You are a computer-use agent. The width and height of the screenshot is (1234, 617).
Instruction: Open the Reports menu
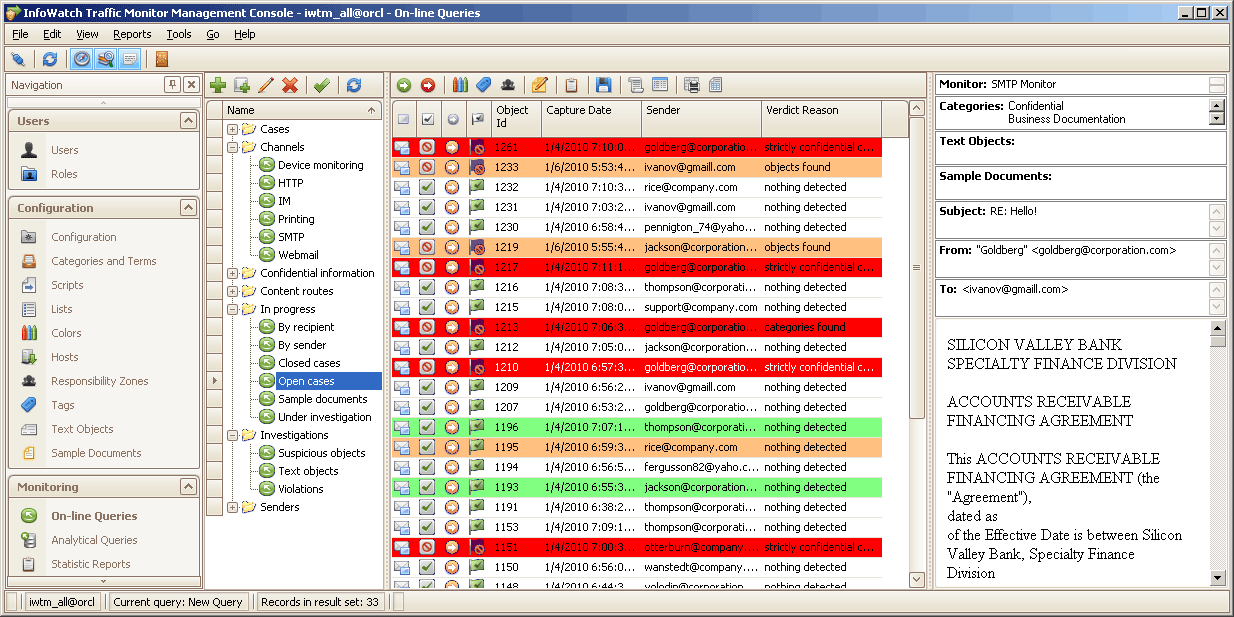132,34
